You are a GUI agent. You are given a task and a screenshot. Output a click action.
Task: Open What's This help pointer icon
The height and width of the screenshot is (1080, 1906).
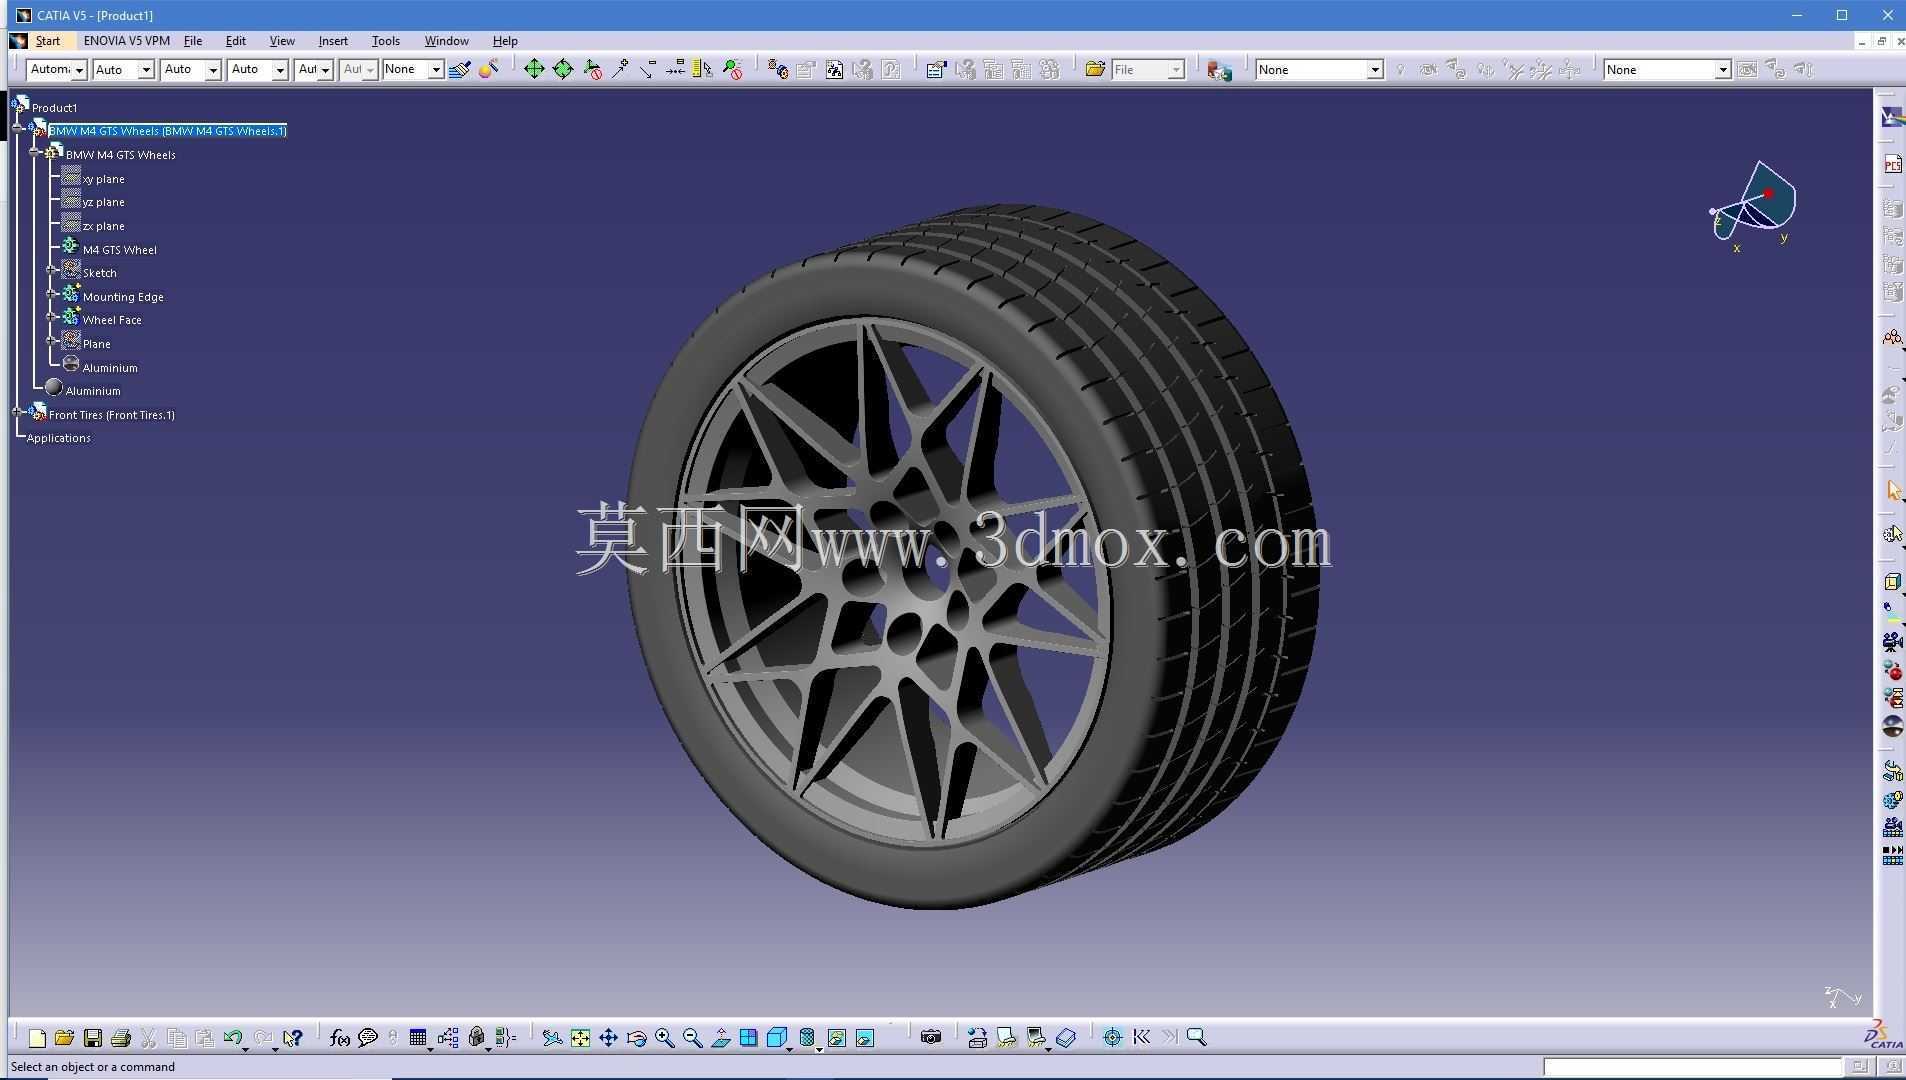pyautogui.click(x=292, y=1038)
